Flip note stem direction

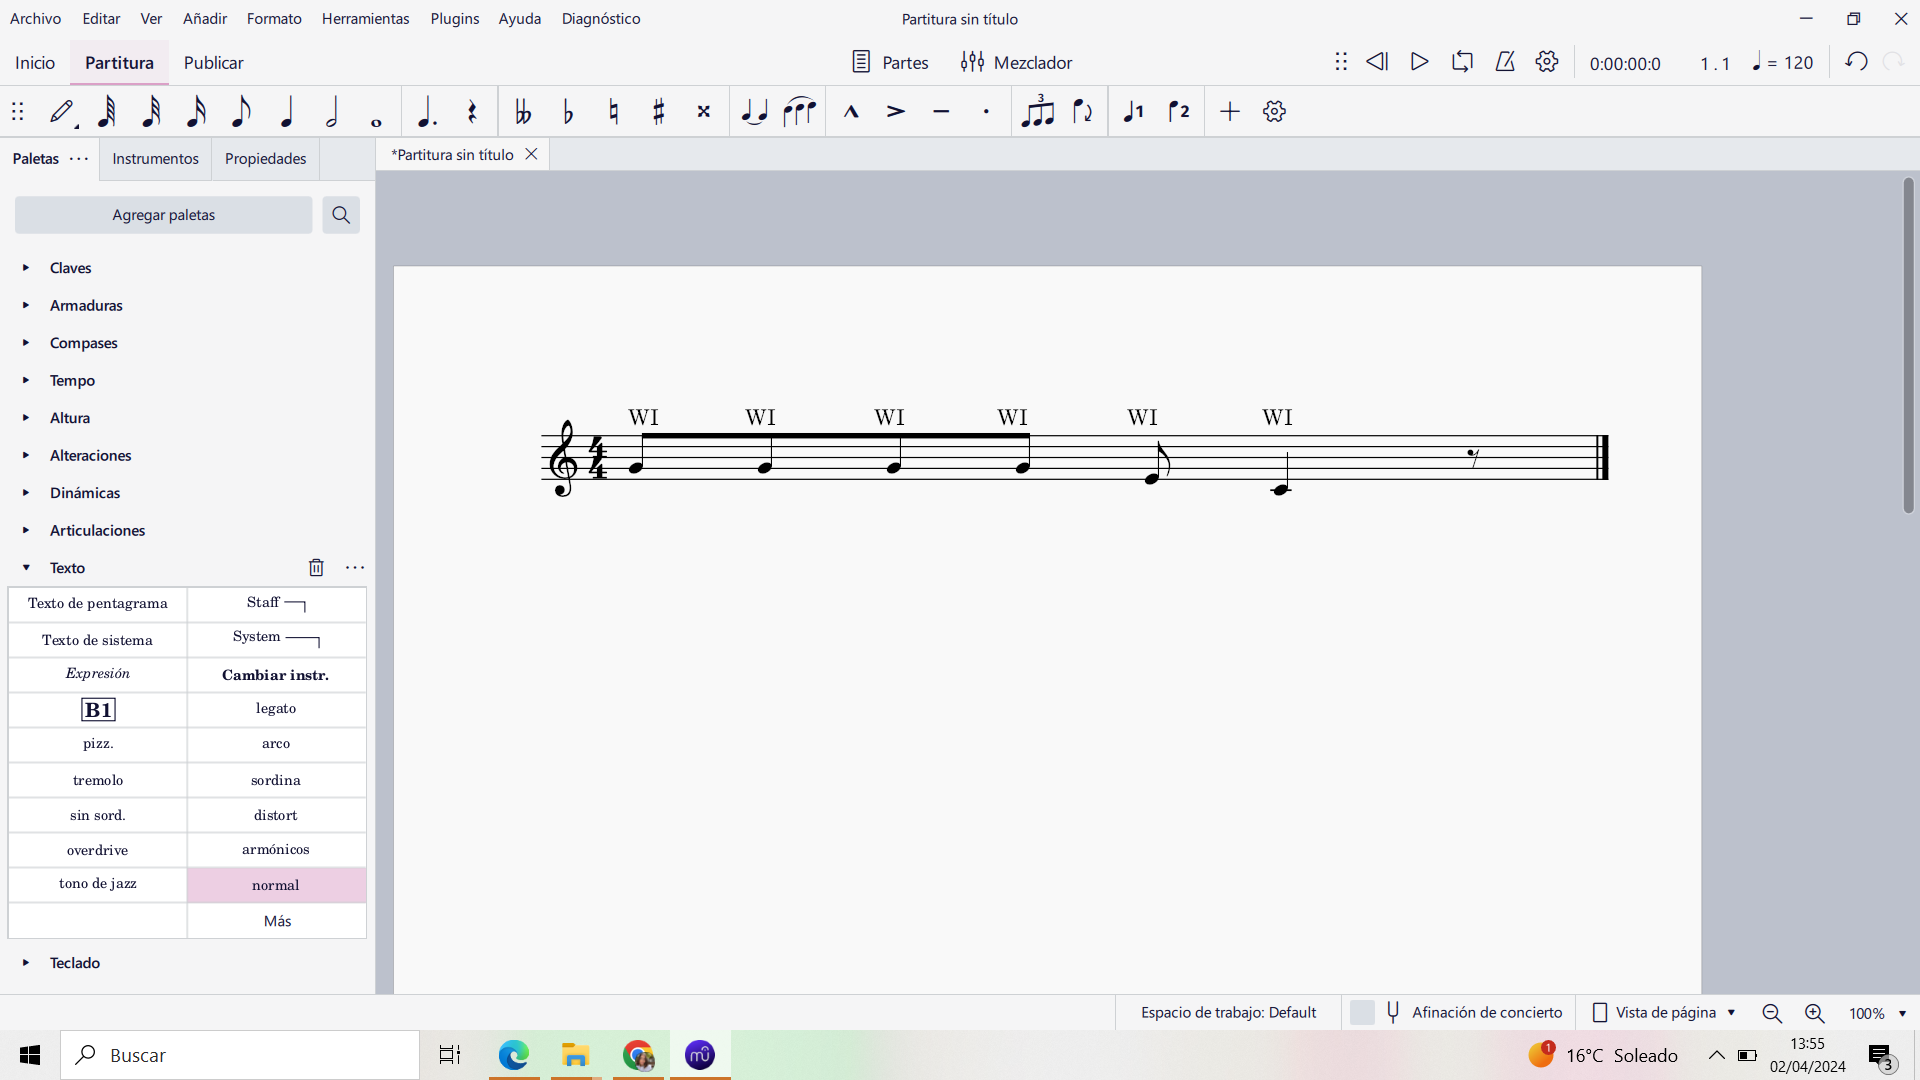[1083, 111]
